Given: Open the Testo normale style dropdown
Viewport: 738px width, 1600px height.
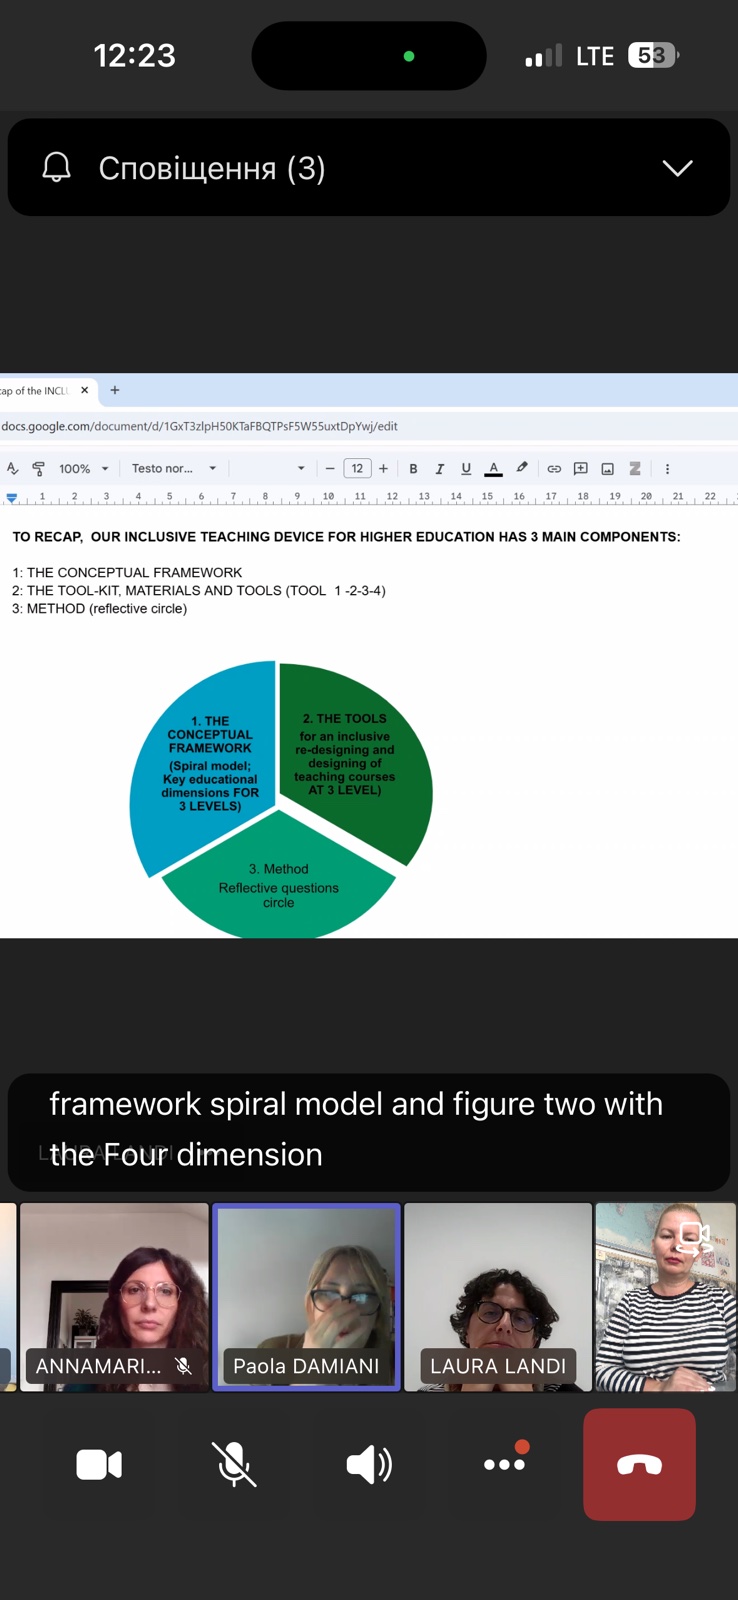Looking at the screenshot, I should 174,468.
